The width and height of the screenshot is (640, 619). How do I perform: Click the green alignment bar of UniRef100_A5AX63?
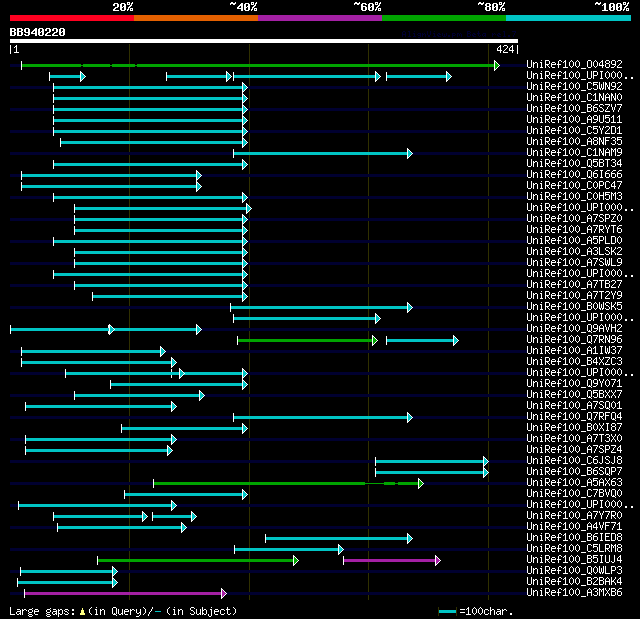click(x=289, y=484)
